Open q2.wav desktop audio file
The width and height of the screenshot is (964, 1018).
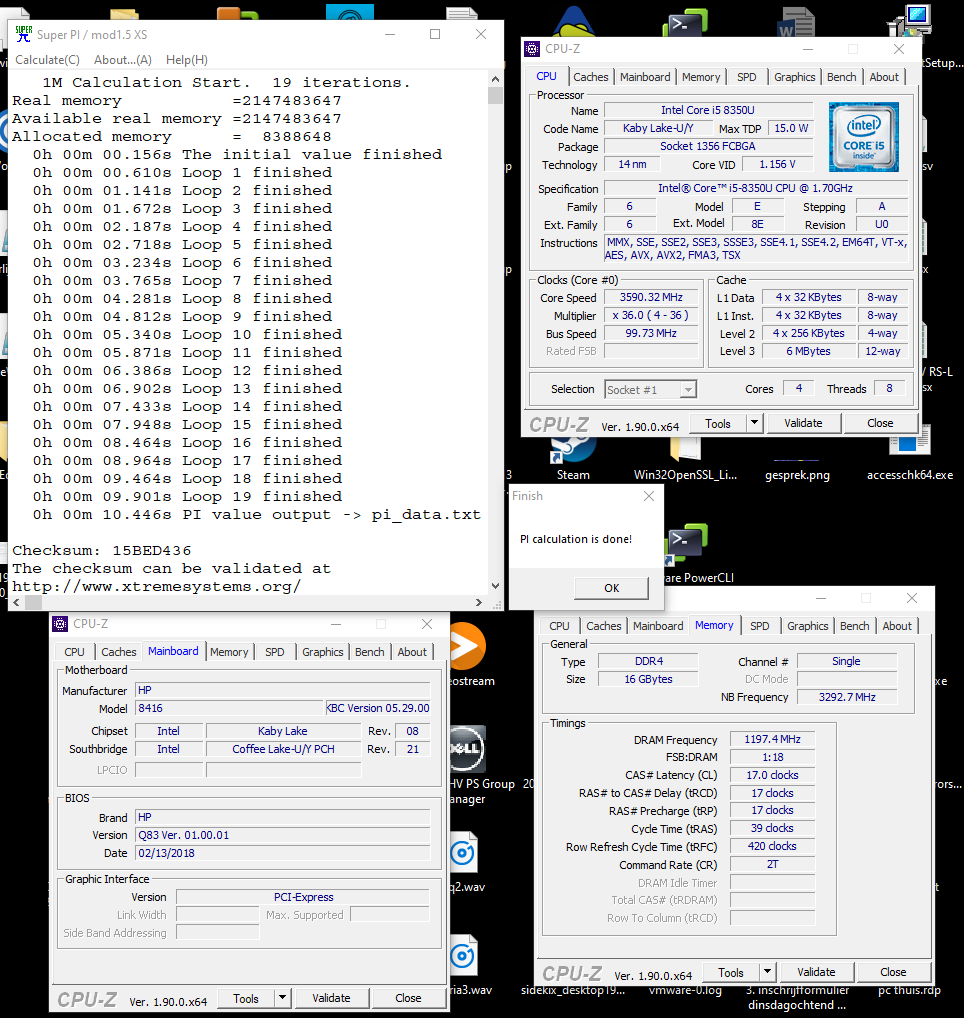coord(466,862)
